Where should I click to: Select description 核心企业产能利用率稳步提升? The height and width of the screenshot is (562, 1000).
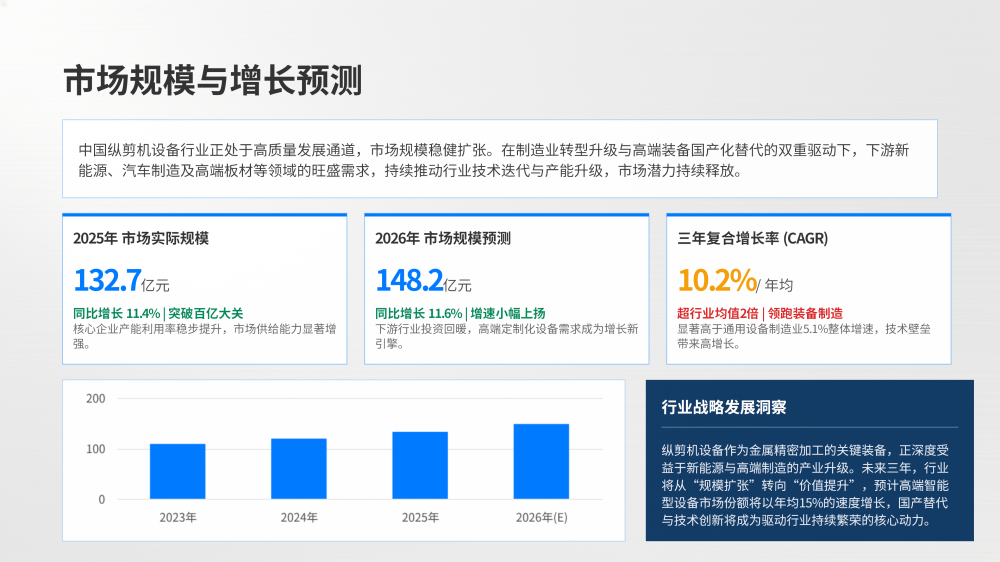pos(205,336)
